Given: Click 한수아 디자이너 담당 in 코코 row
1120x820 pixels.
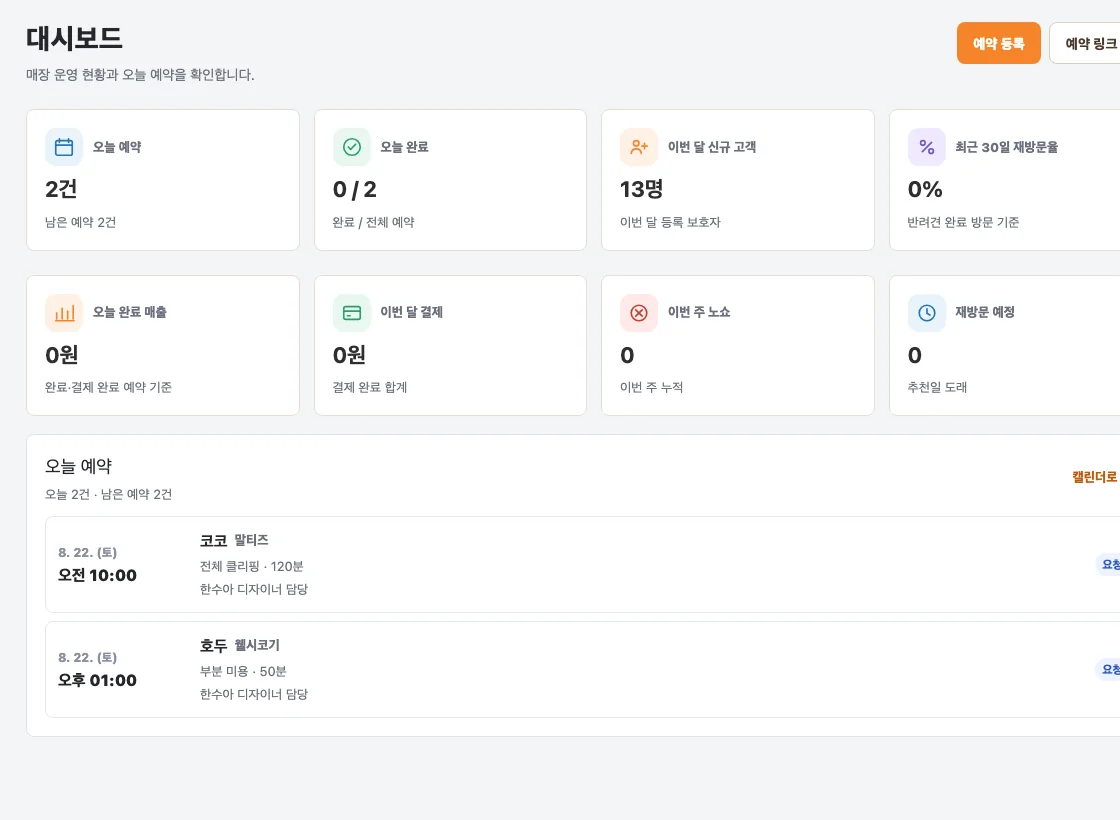Looking at the screenshot, I should click(254, 589).
